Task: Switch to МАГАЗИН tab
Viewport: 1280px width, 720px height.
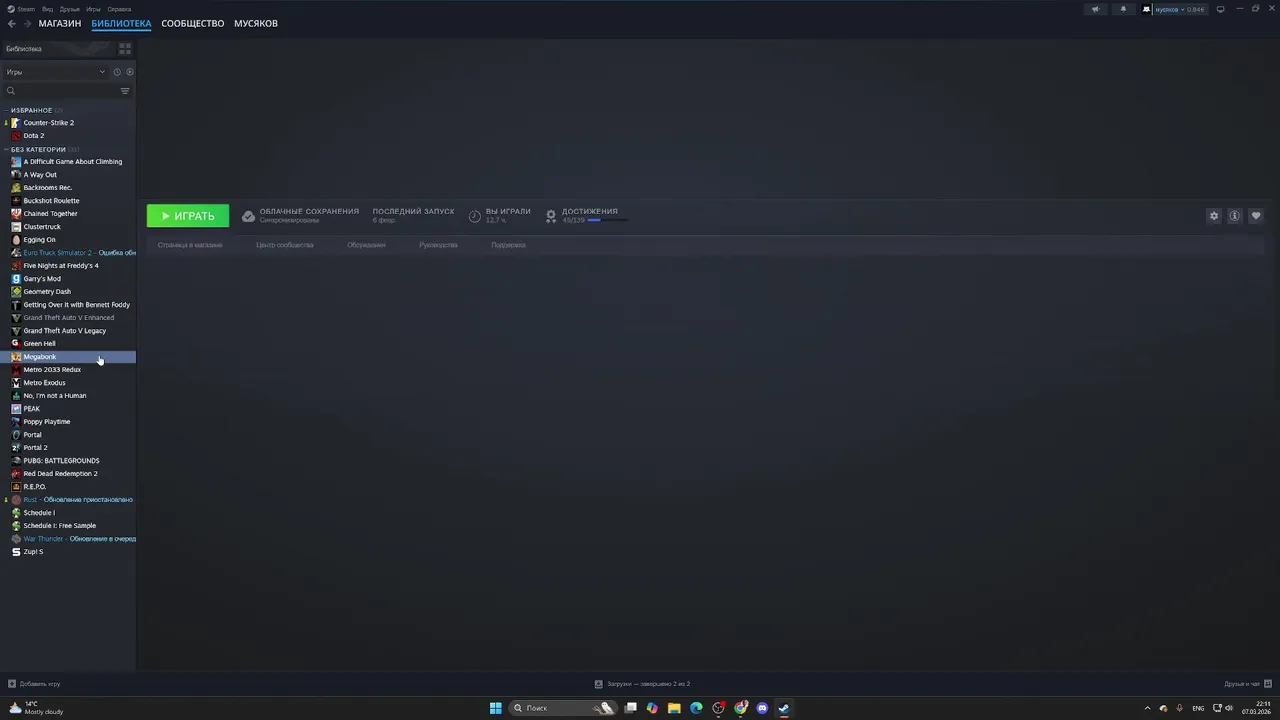Action: [60, 23]
